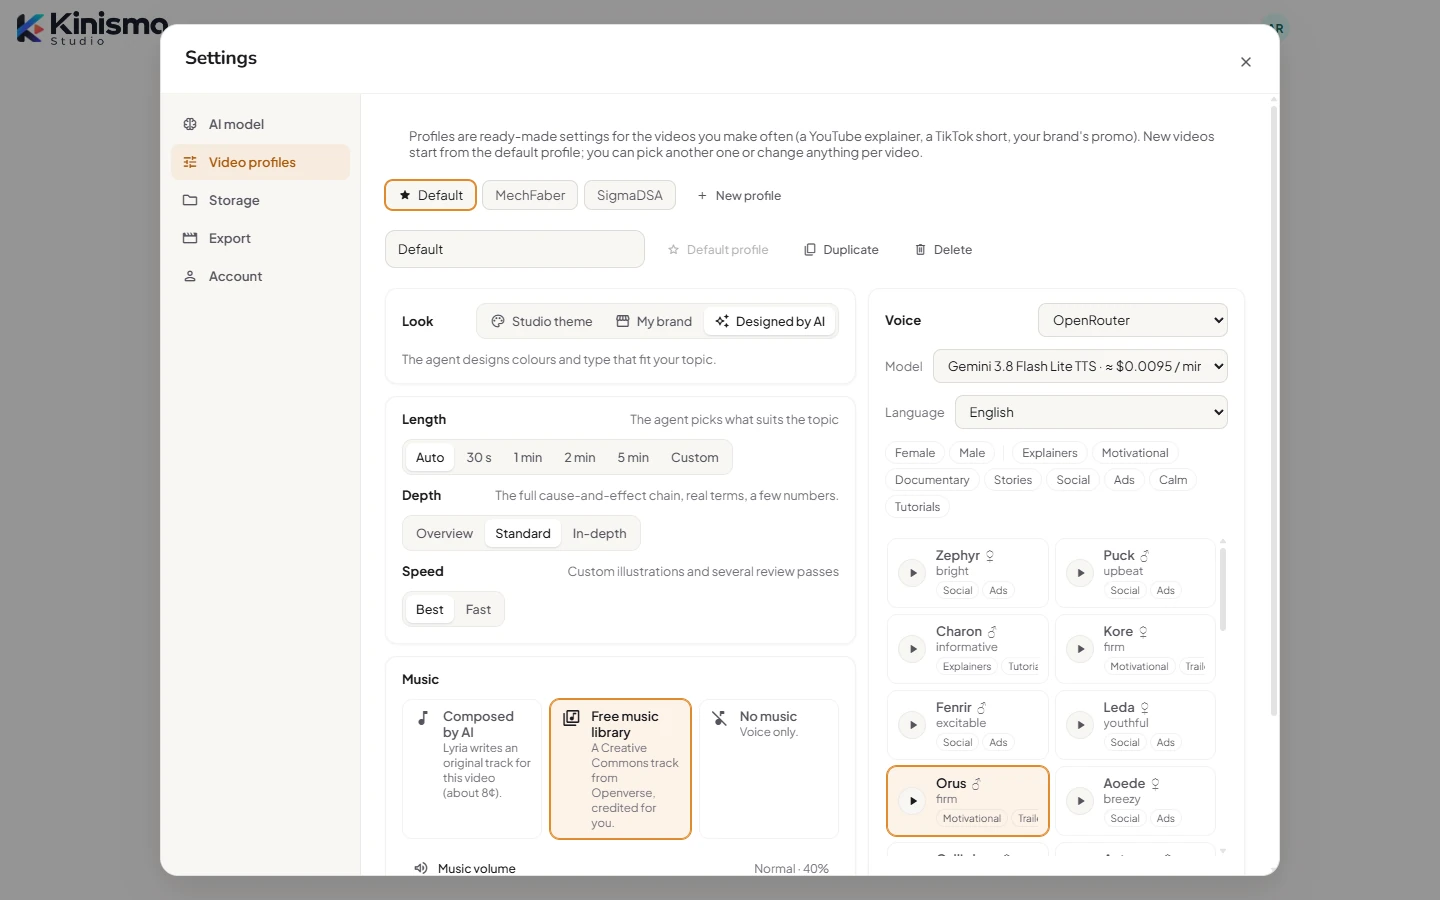This screenshot has width=1440, height=900.
Task: Create a New profile
Action: [x=739, y=196]
